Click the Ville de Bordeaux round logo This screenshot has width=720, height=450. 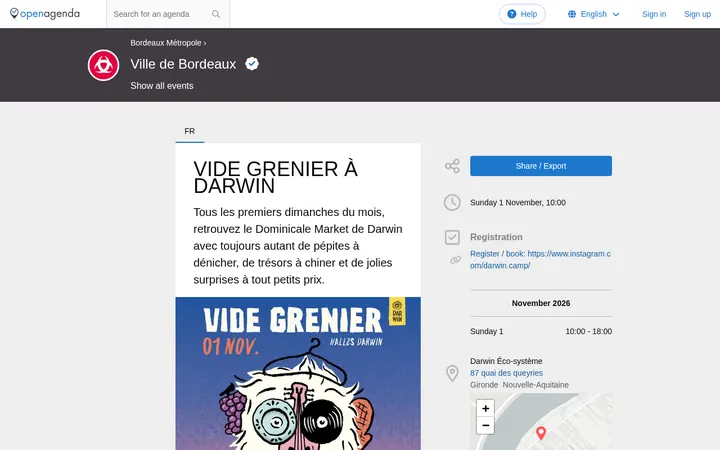[103, 65]
